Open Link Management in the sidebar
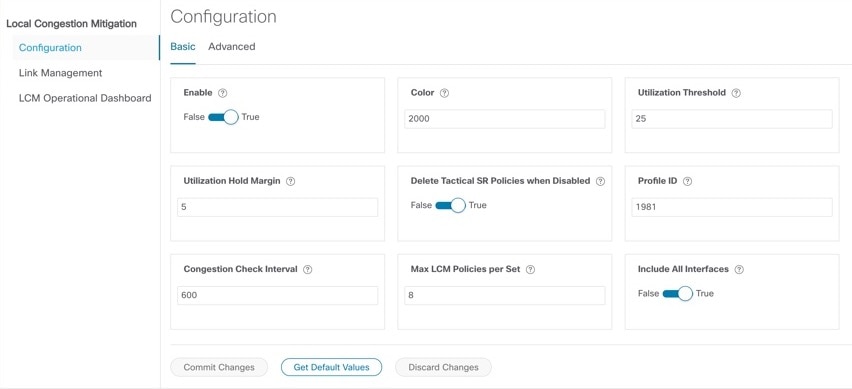This screenshot has height=389, width=852. pos(60,73)
